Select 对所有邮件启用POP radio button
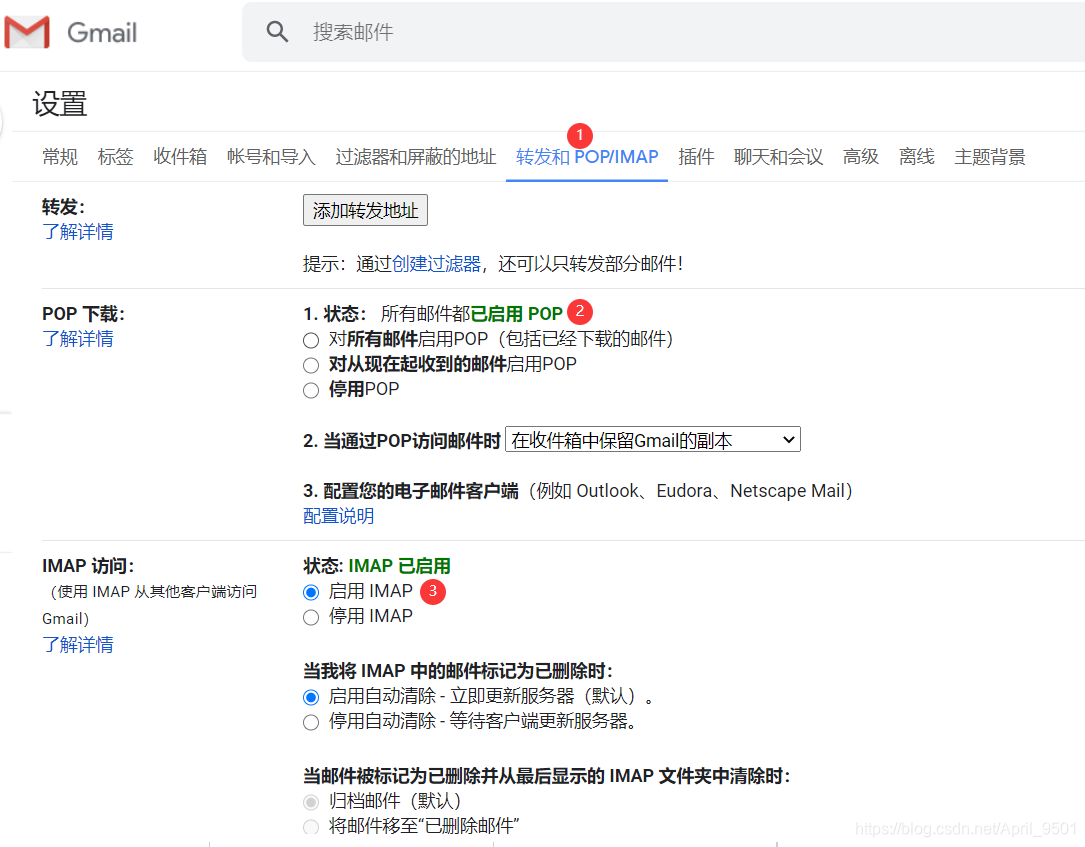Screen dimensions: 1085x847 point(311,340)
